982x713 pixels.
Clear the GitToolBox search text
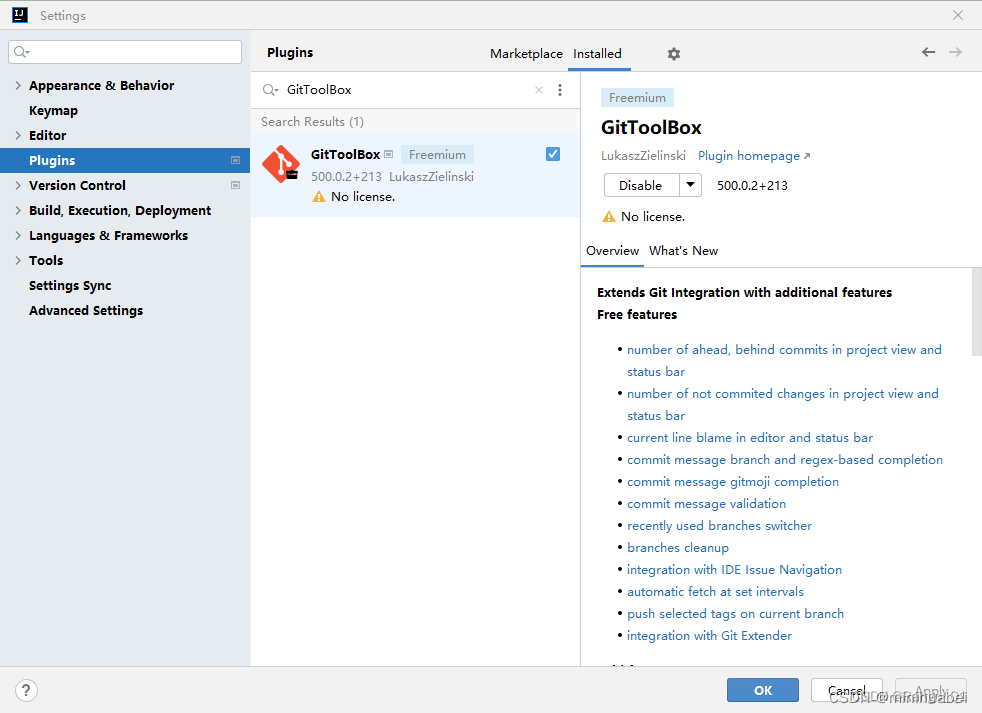tap(539, 90)
